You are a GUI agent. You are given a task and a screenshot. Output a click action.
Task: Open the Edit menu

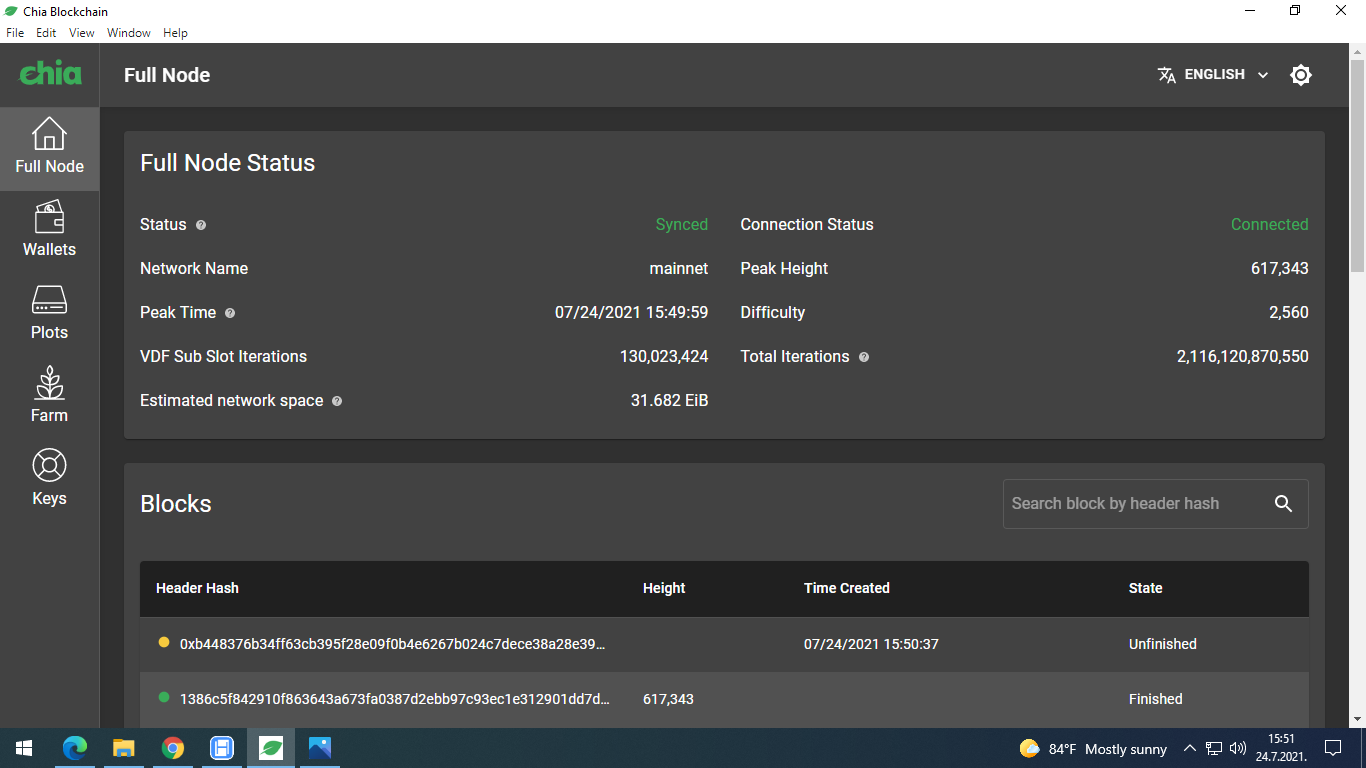46,33
